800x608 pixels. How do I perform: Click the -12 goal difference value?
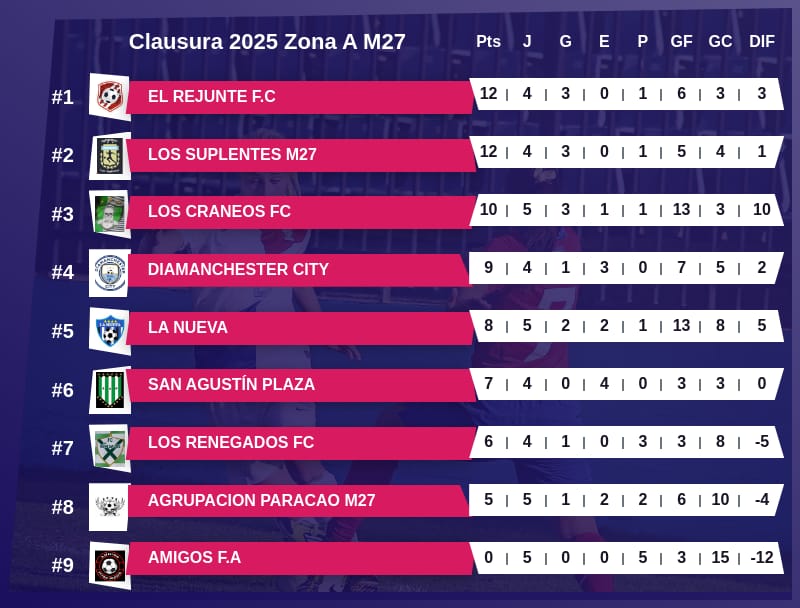click(761, 557)
